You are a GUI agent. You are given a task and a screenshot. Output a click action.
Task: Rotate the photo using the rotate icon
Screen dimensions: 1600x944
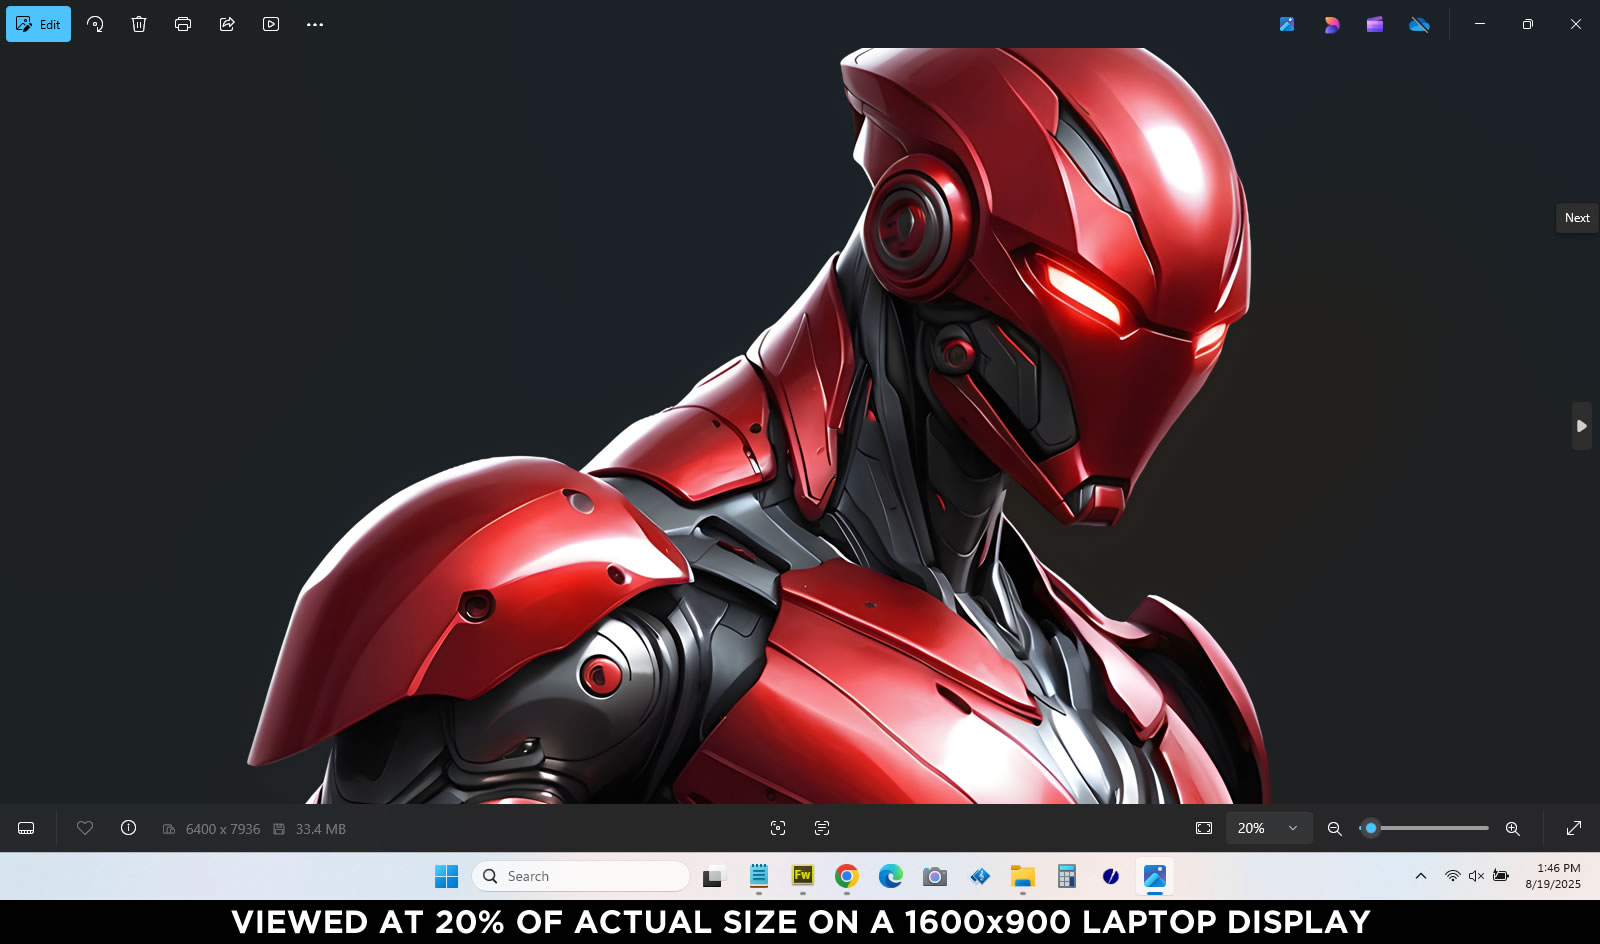click(x=95, y=24)
